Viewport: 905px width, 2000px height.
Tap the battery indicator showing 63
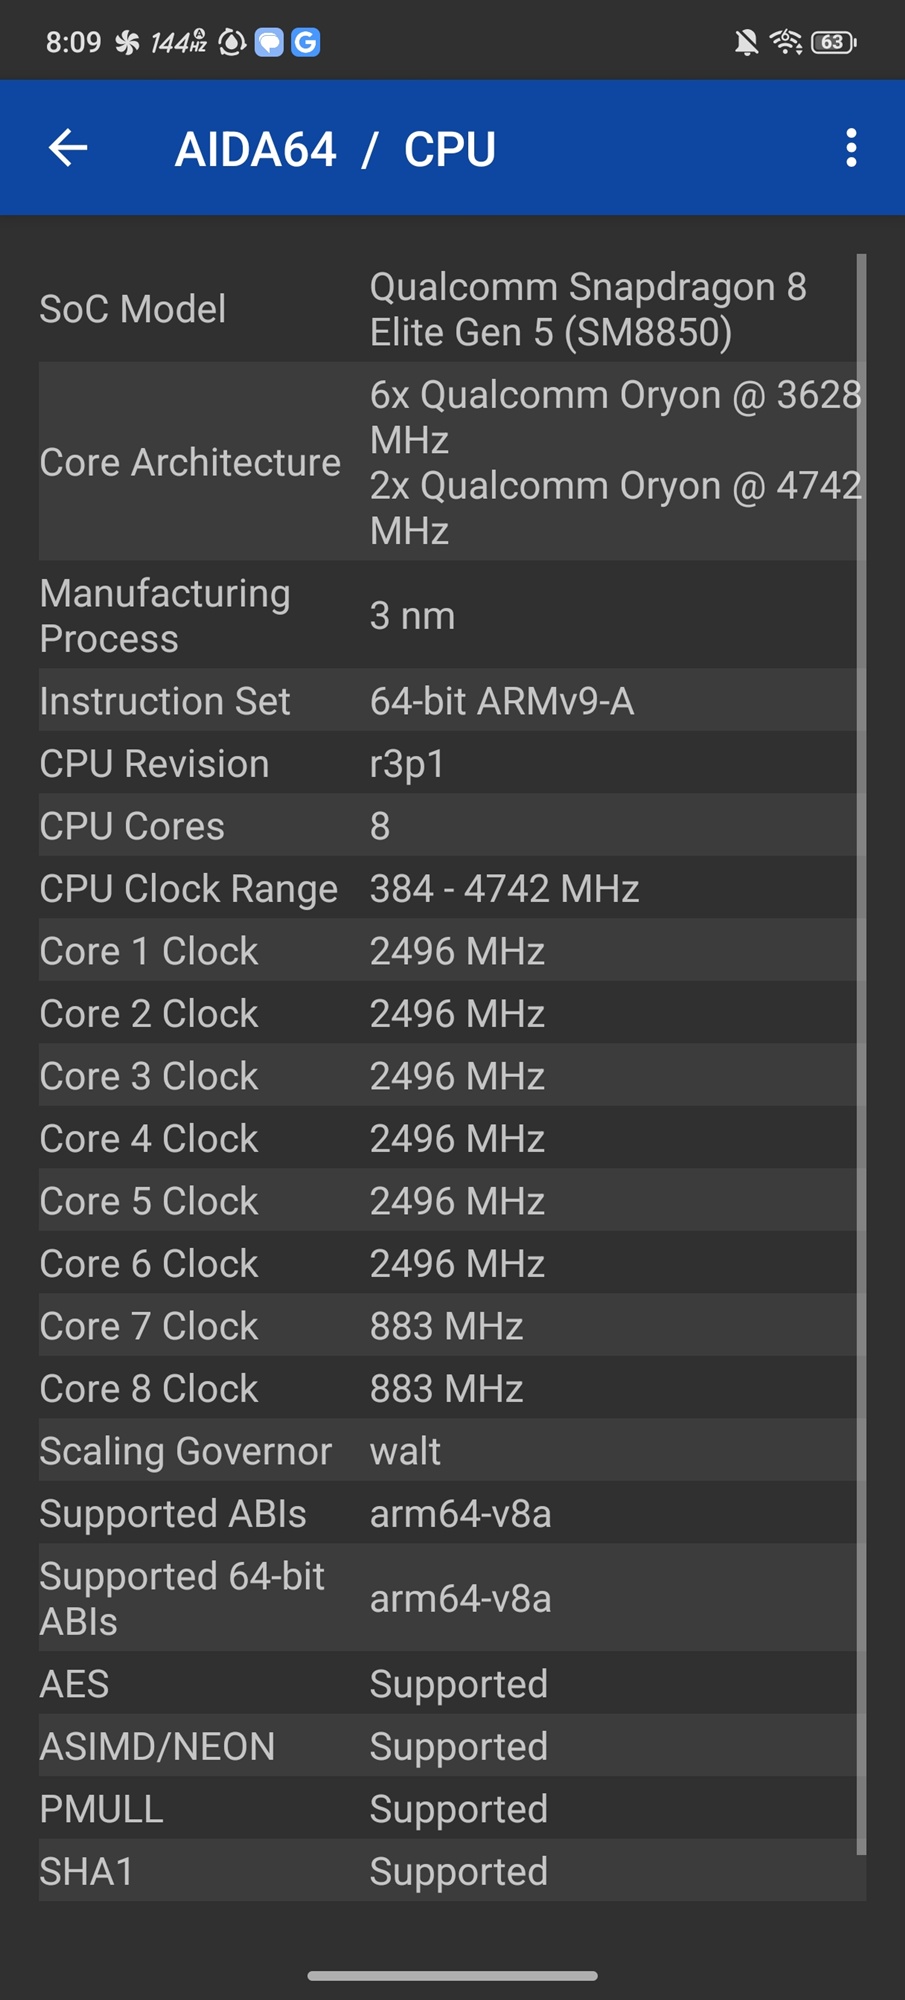[833, 42]
